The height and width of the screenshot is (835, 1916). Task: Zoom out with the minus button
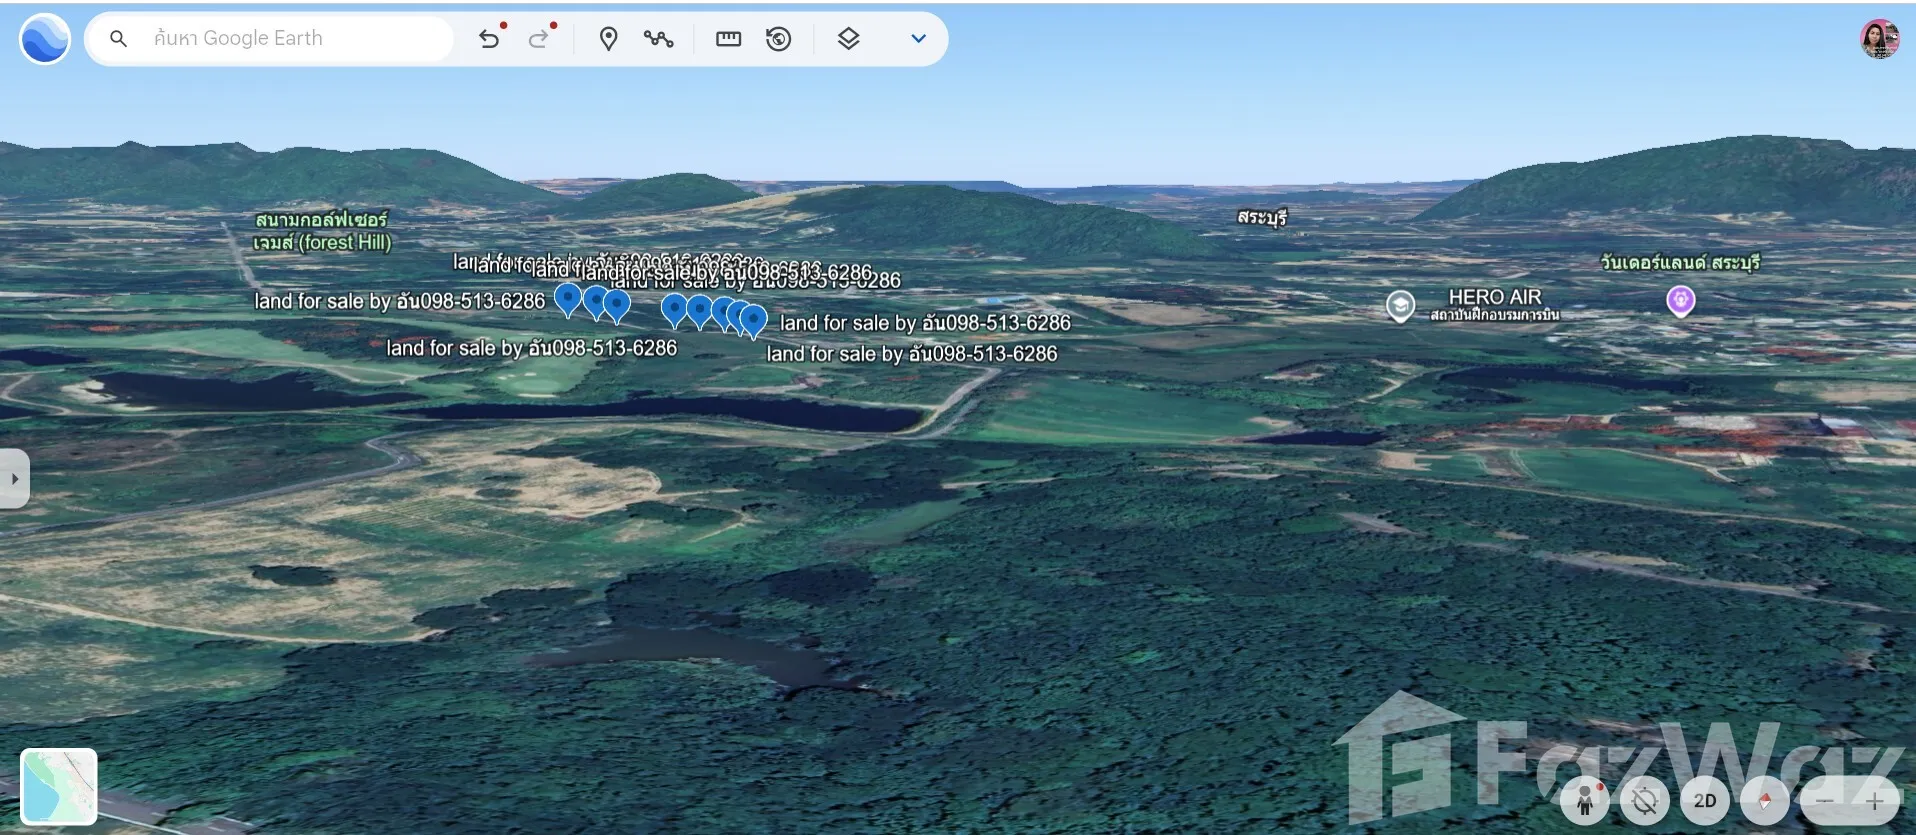click(x=1826, y=801)
